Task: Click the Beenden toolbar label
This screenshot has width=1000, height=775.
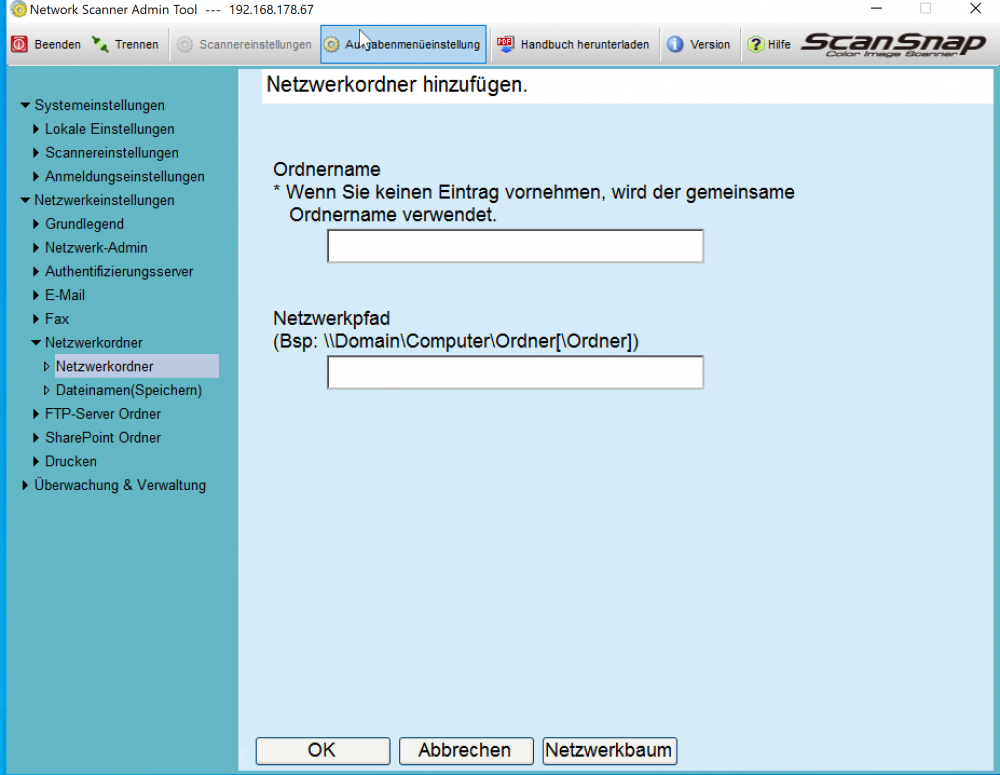Action: coord(57,45)
